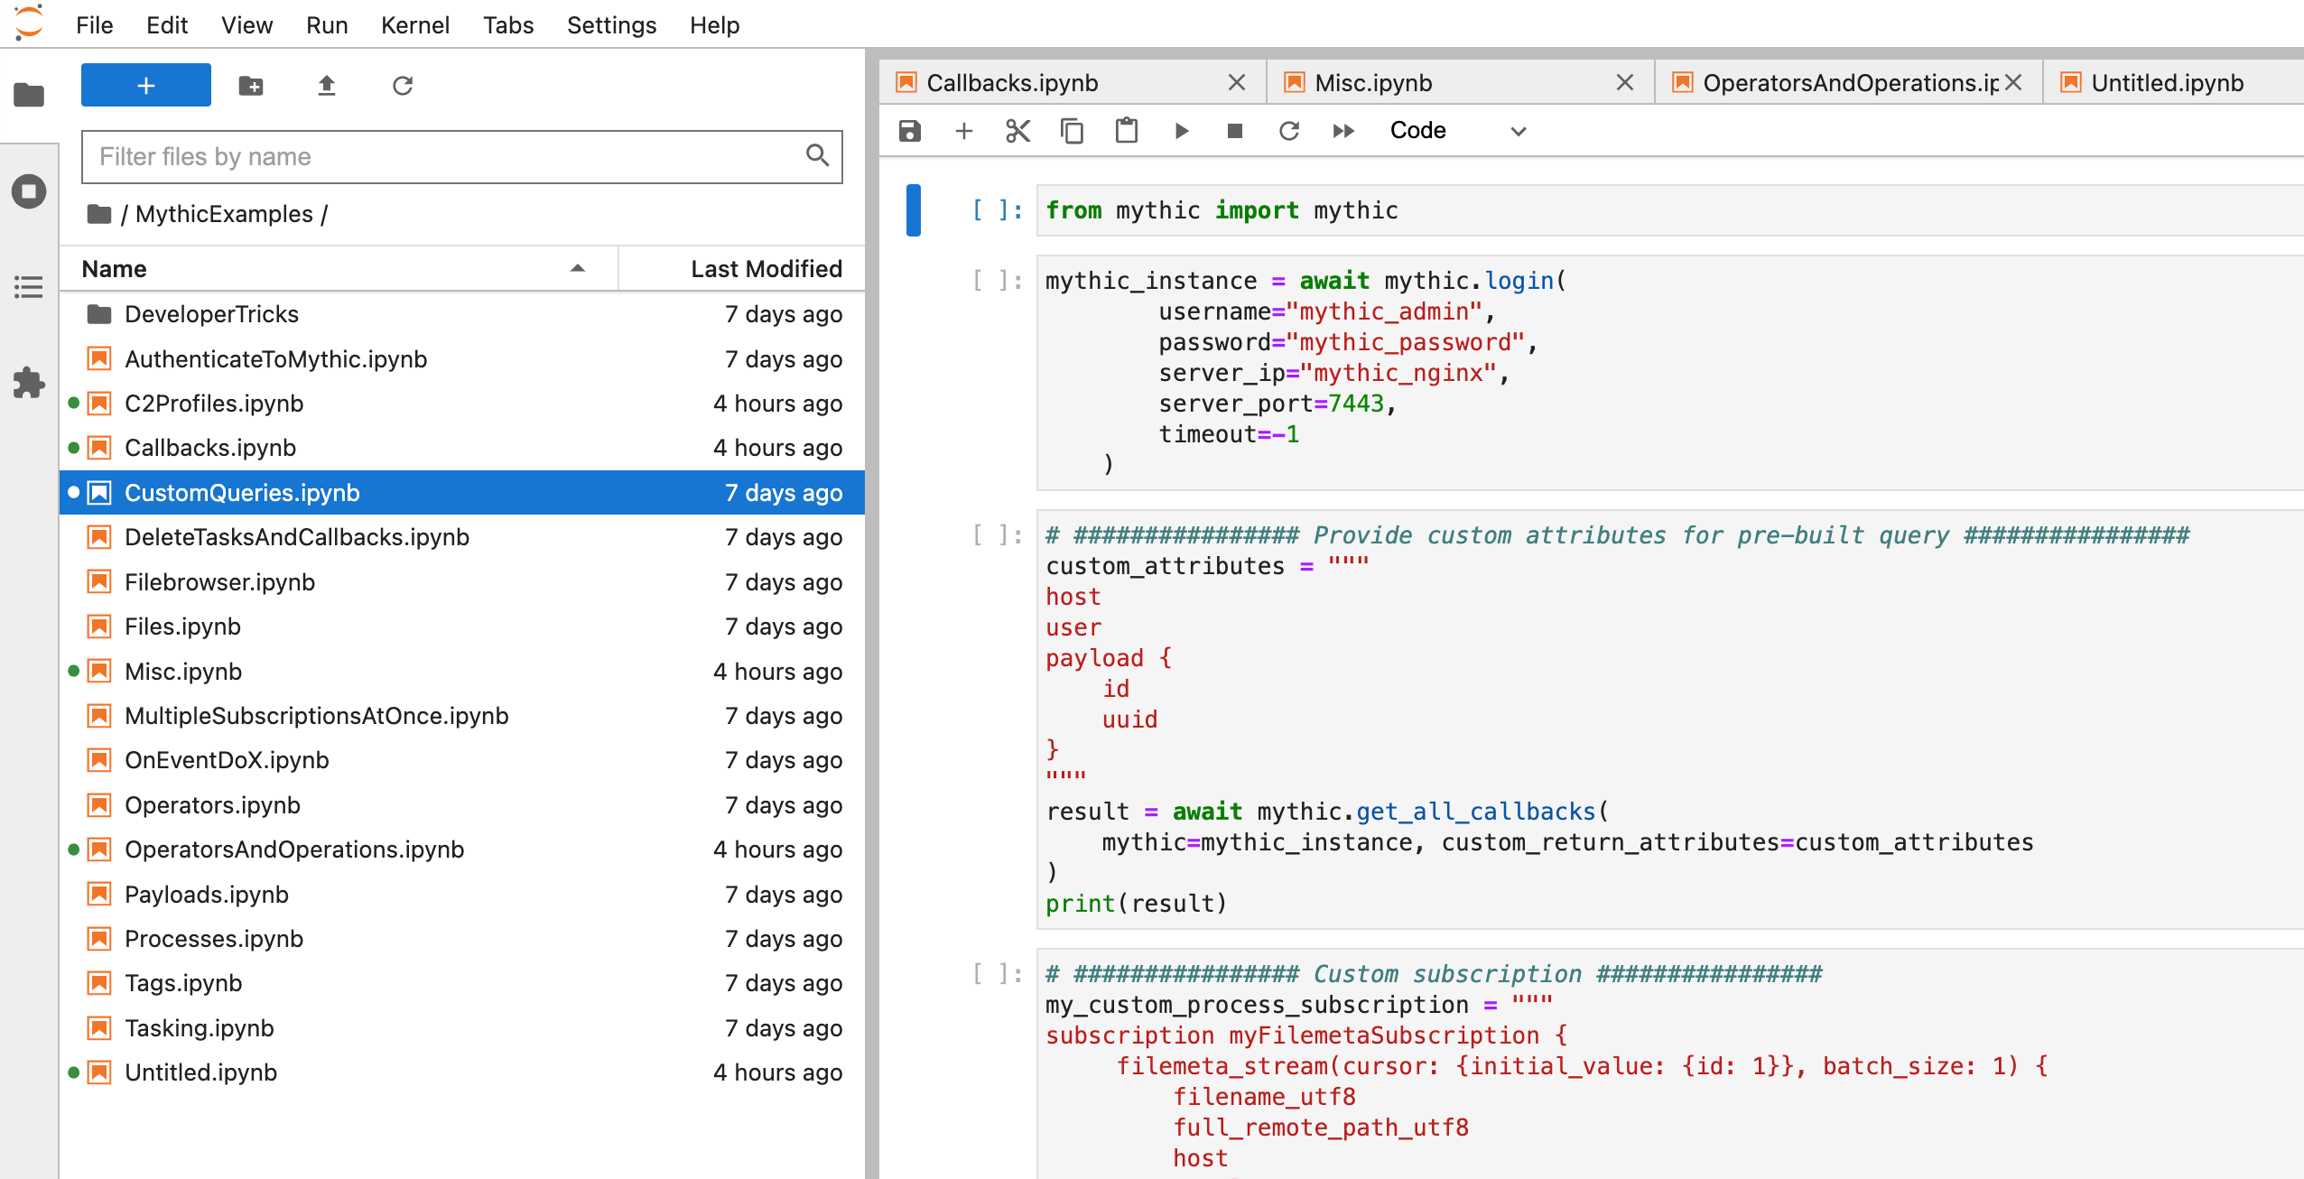Open the cell type Code dropdown
The width and height of the screenshot is (2304, 1179).
tap(1457, 131)
